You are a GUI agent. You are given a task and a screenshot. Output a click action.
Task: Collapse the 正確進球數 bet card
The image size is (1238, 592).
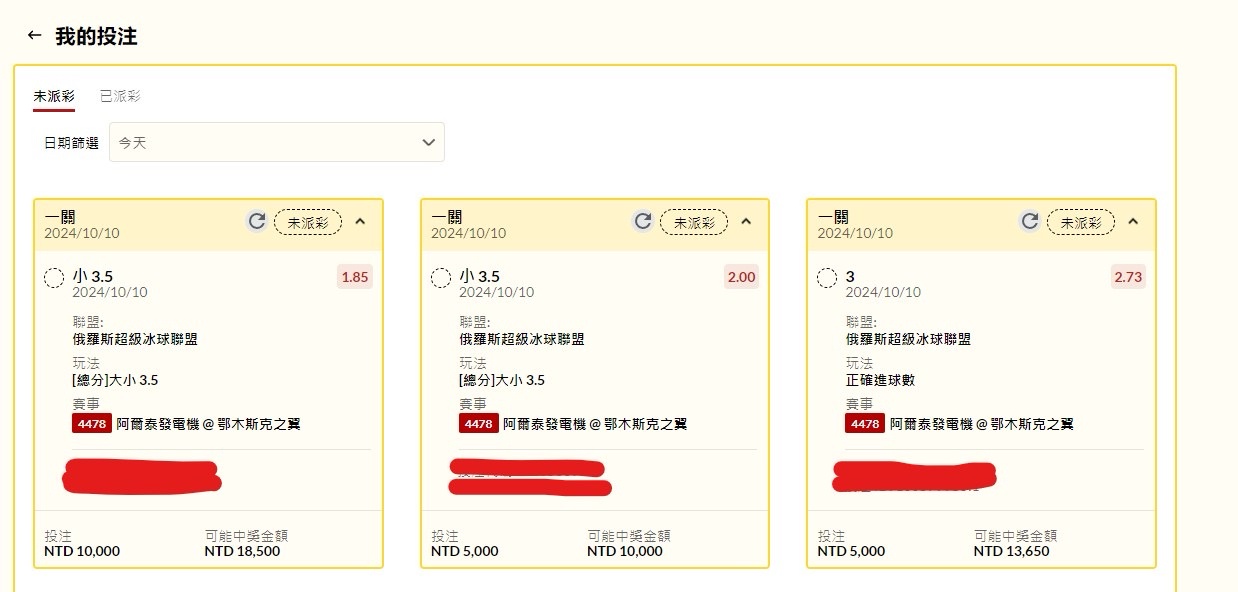coord(1133,222)
